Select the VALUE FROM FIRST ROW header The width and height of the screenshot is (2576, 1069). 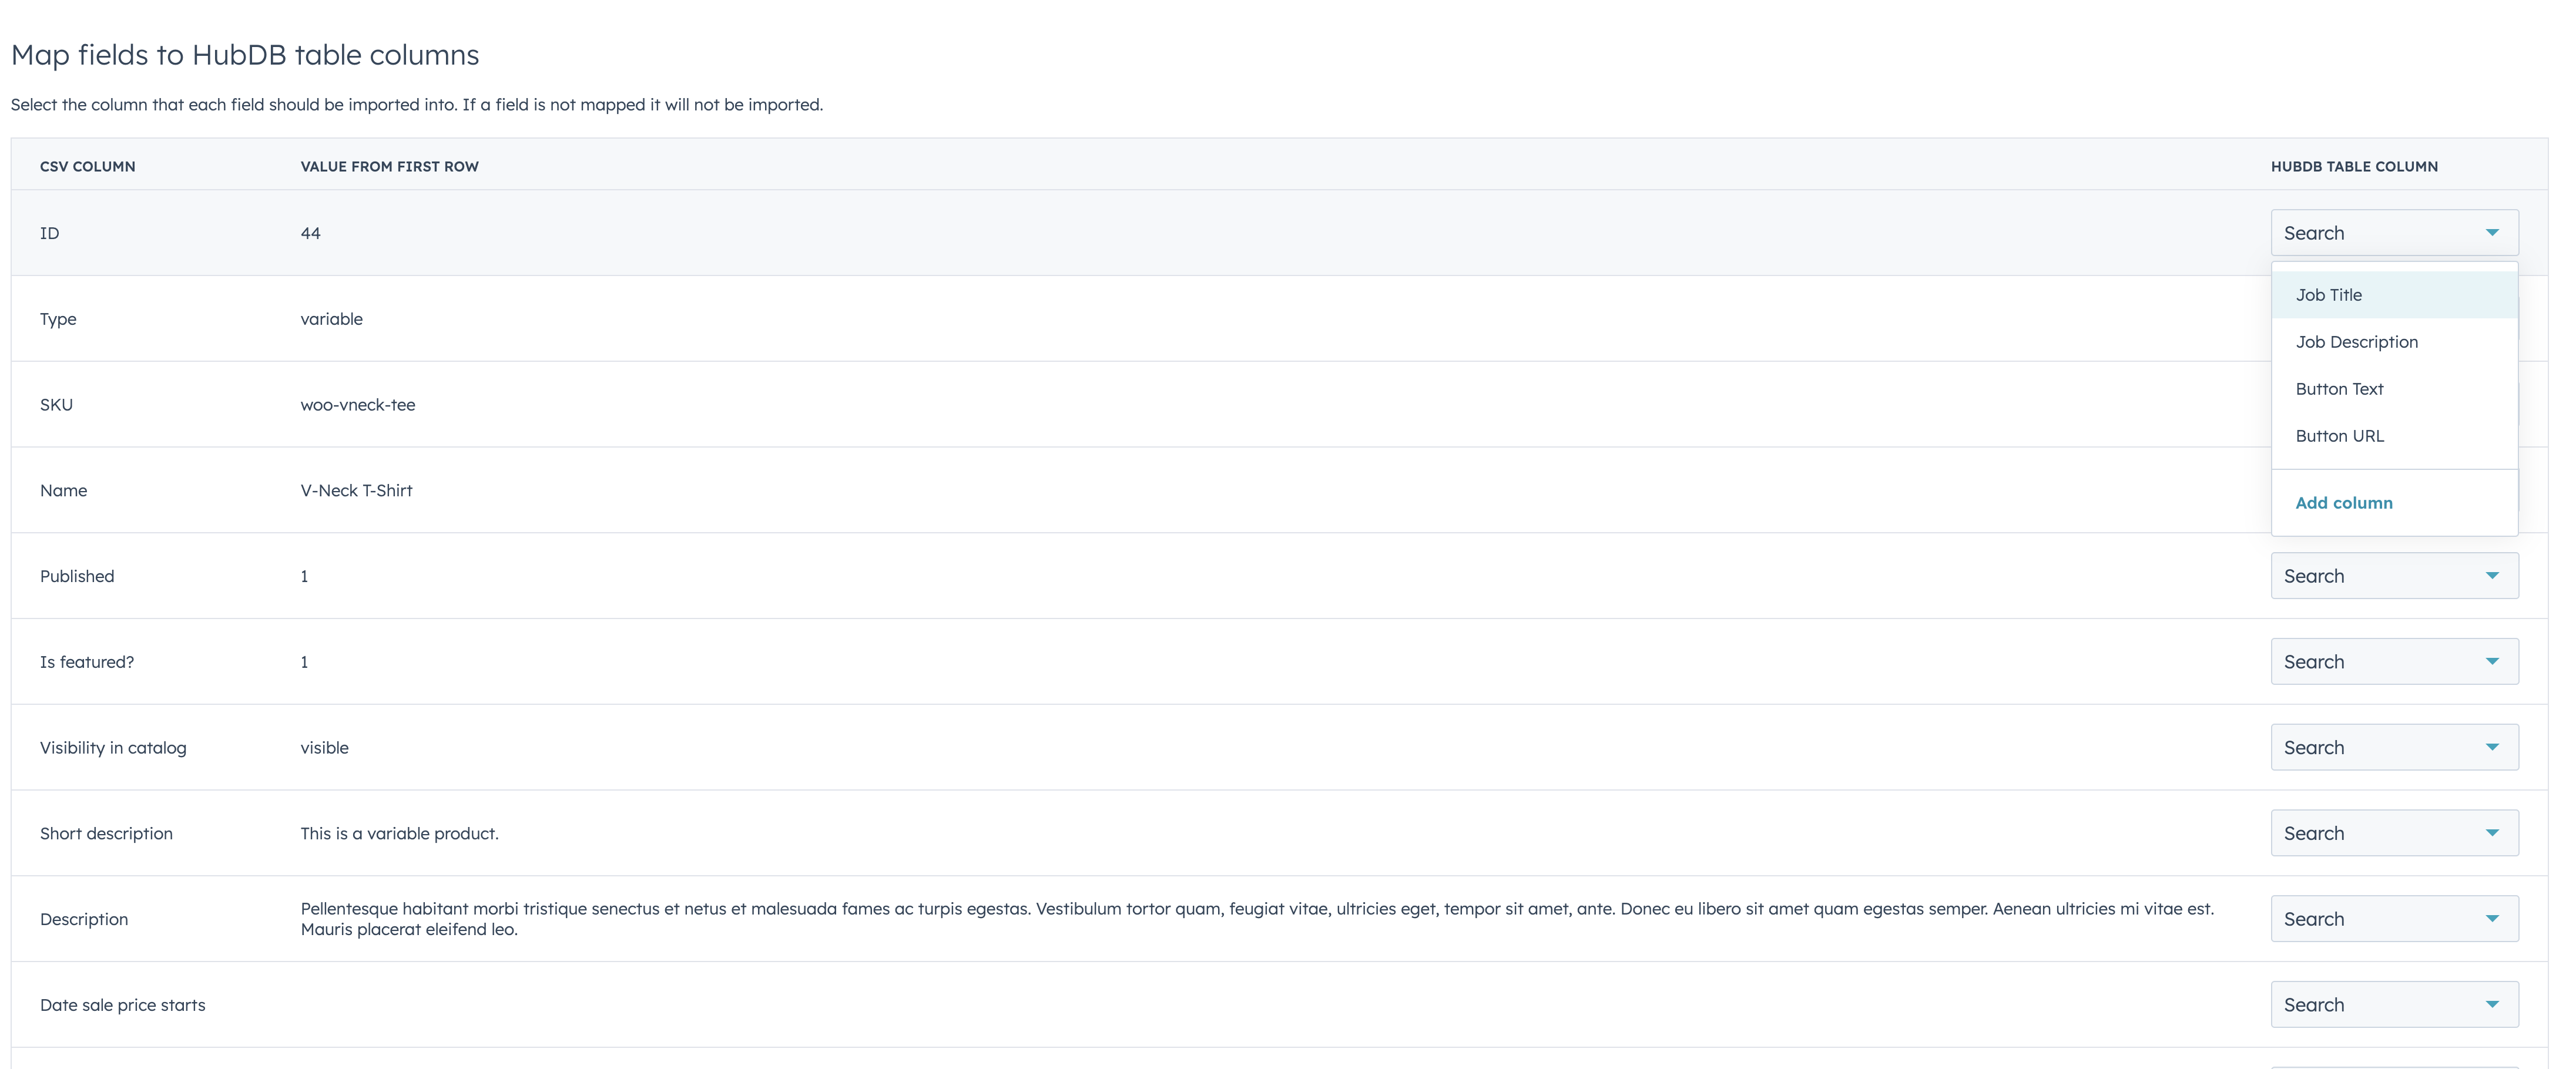pos(389,167)
